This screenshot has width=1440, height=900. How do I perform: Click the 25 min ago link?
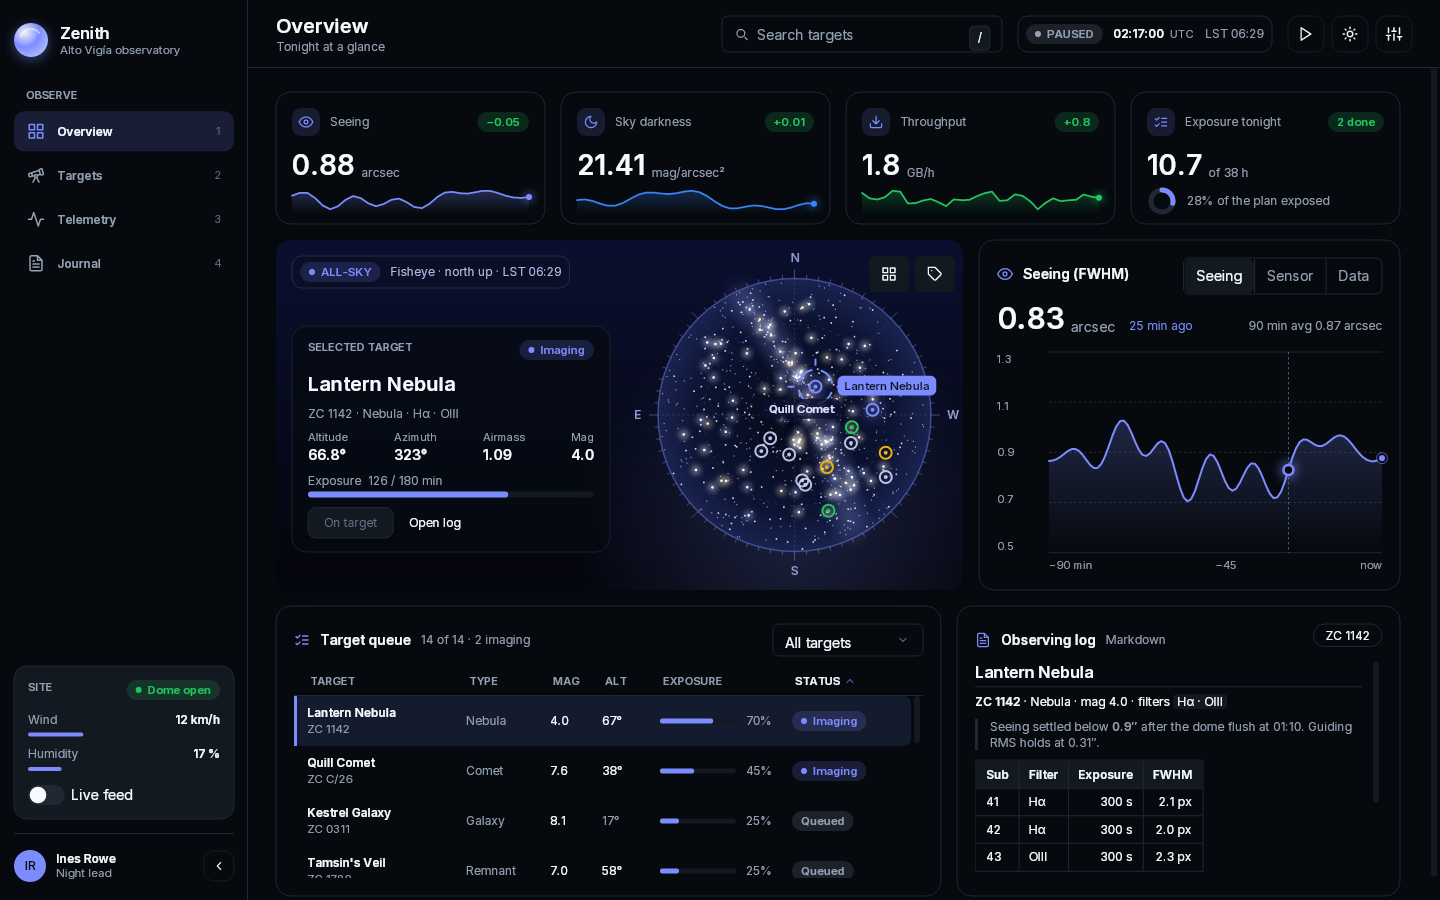pos(1160,326)
